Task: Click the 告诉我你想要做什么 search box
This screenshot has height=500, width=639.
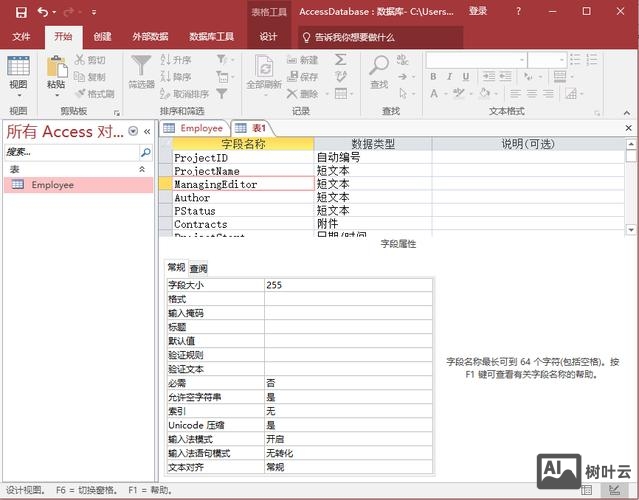Action: (x=381, y=37)
